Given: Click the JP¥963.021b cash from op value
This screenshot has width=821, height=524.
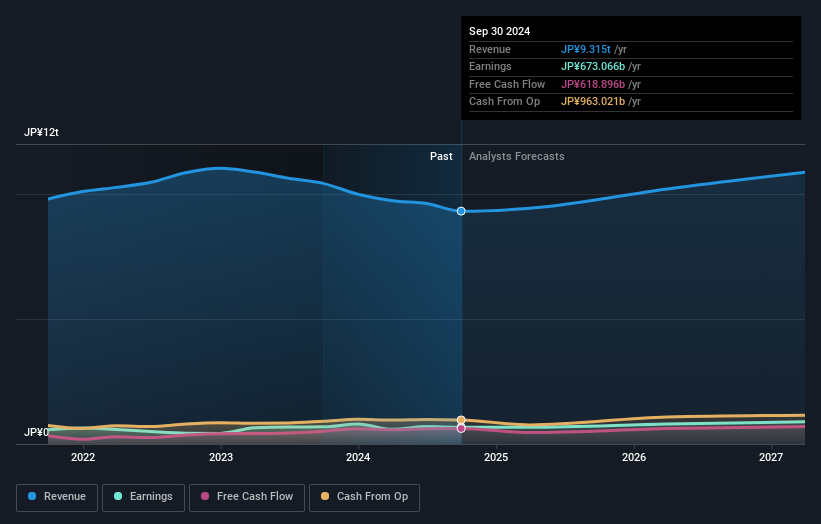Looking at the screenshot, I should point(593,102).
